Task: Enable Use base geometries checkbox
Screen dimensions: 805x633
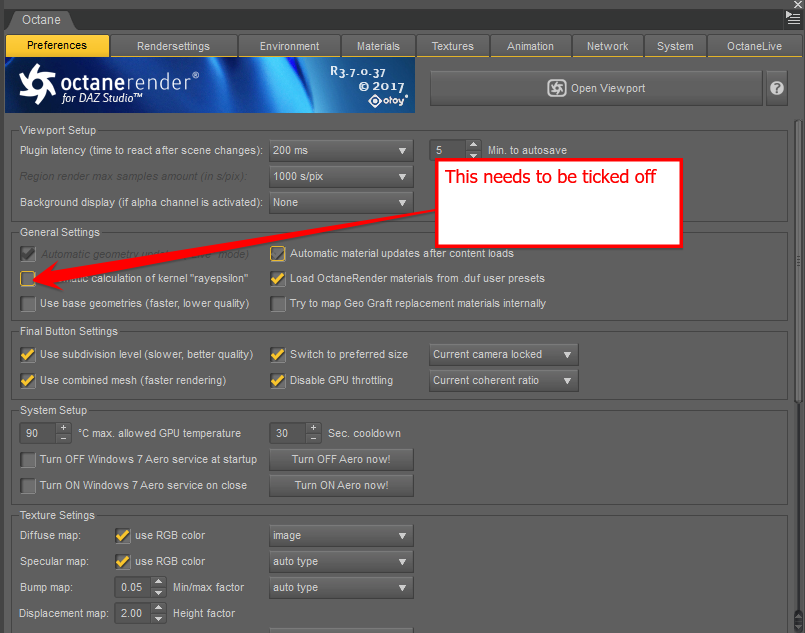Action: pos(28,303)
